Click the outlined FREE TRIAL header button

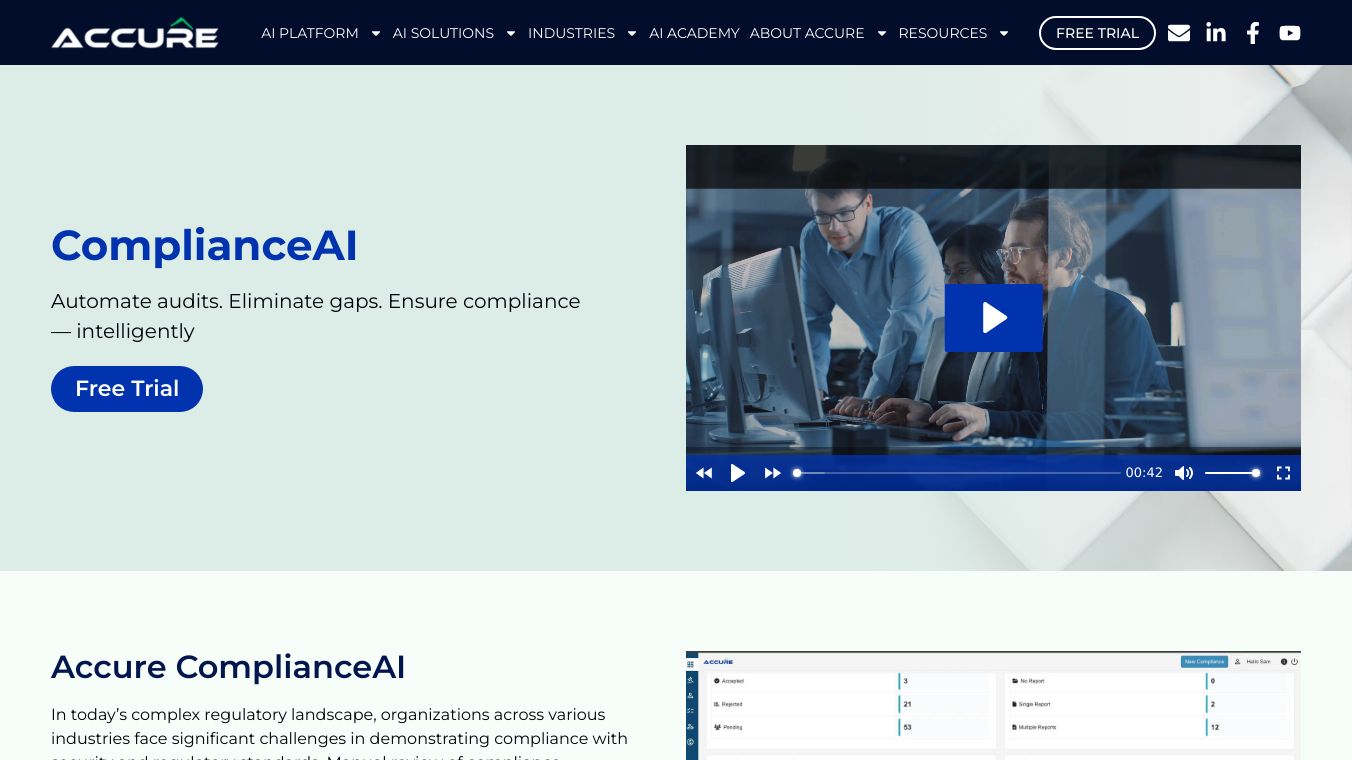(x=1097, y=33)
